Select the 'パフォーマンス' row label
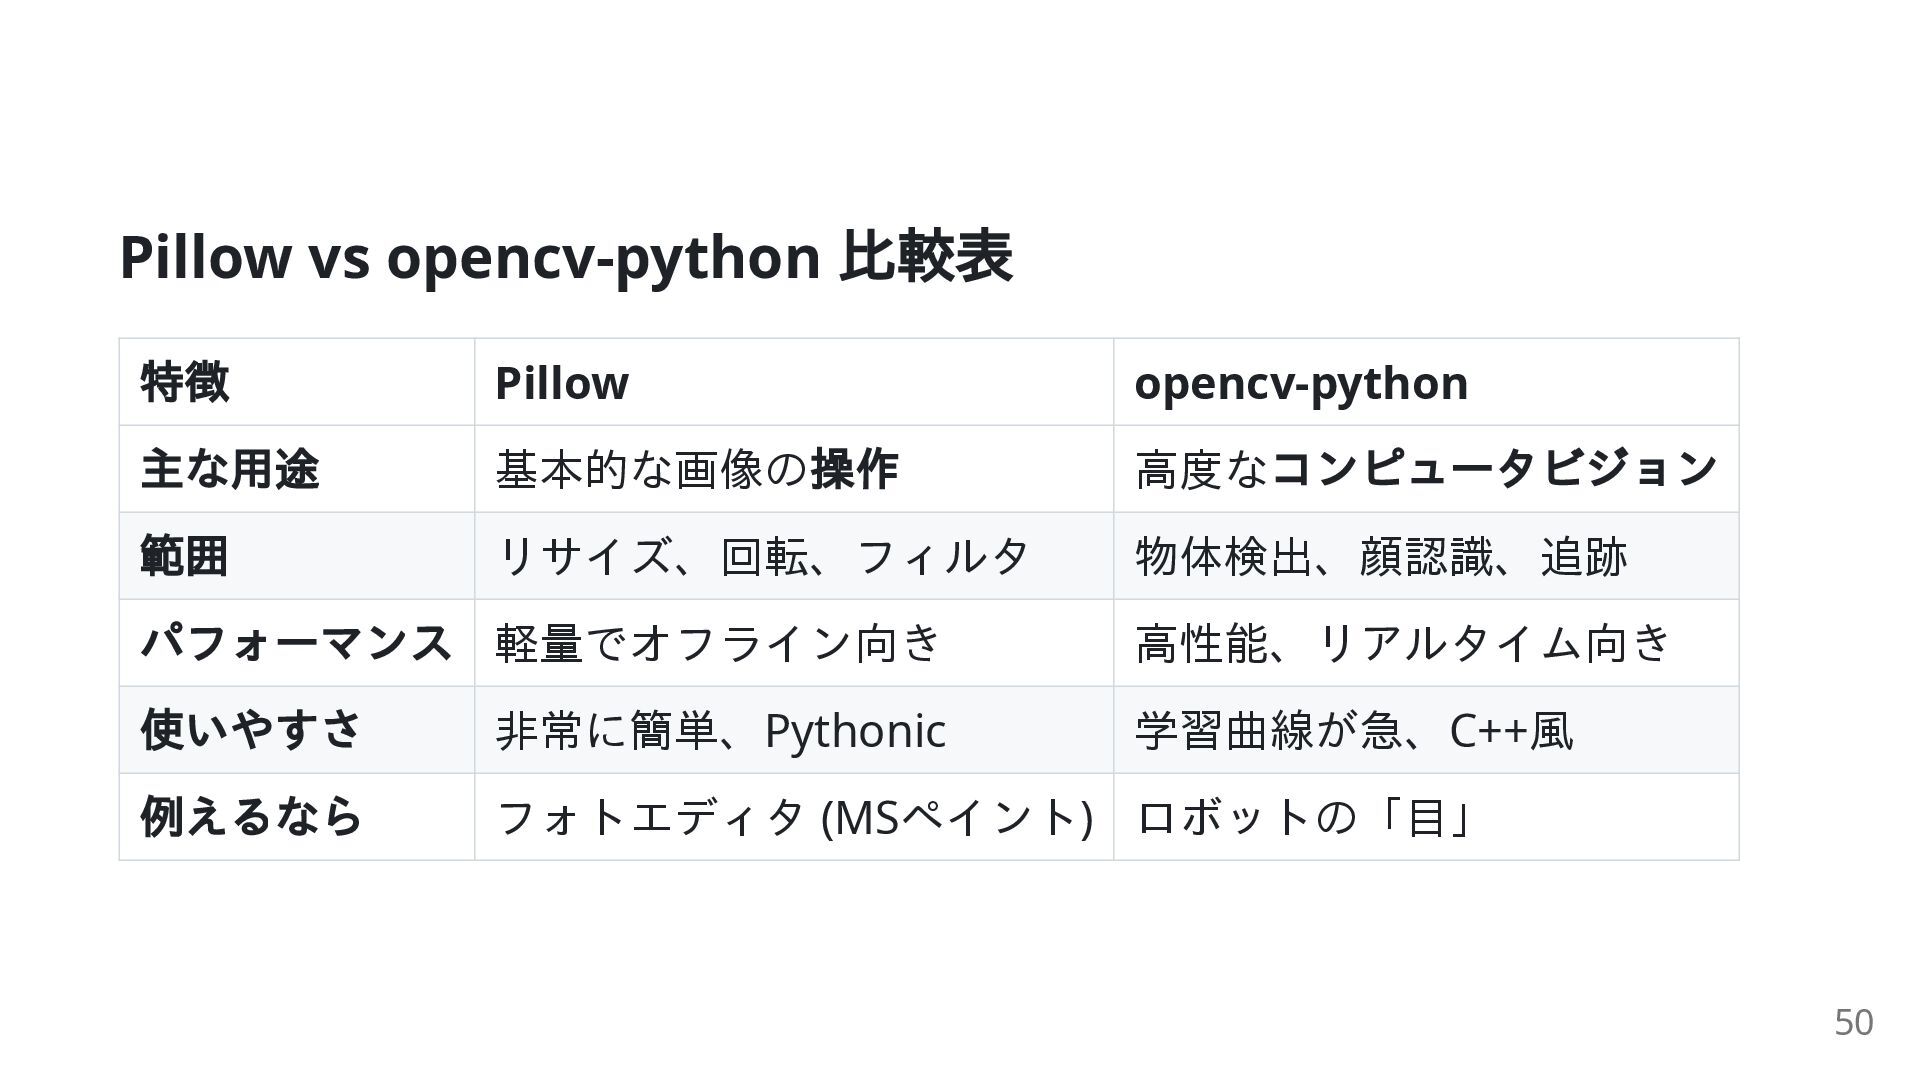 coord(296,643)
